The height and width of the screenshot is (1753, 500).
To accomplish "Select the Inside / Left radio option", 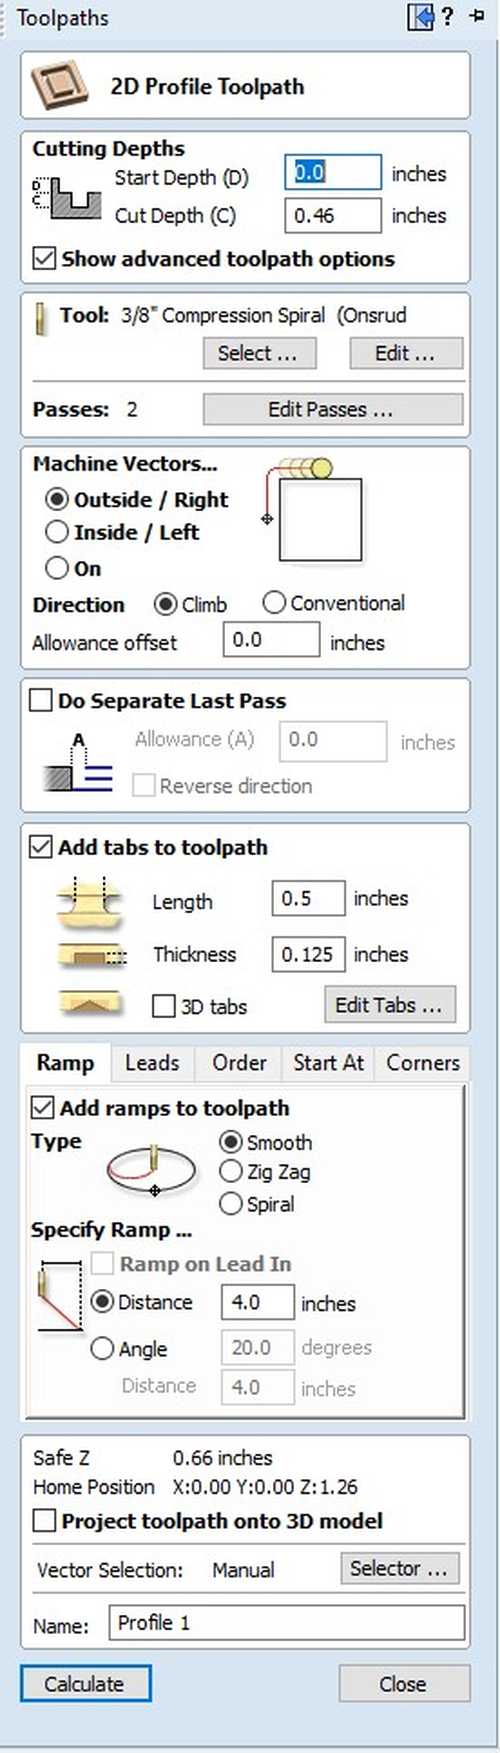I will (x=58, y=532).
